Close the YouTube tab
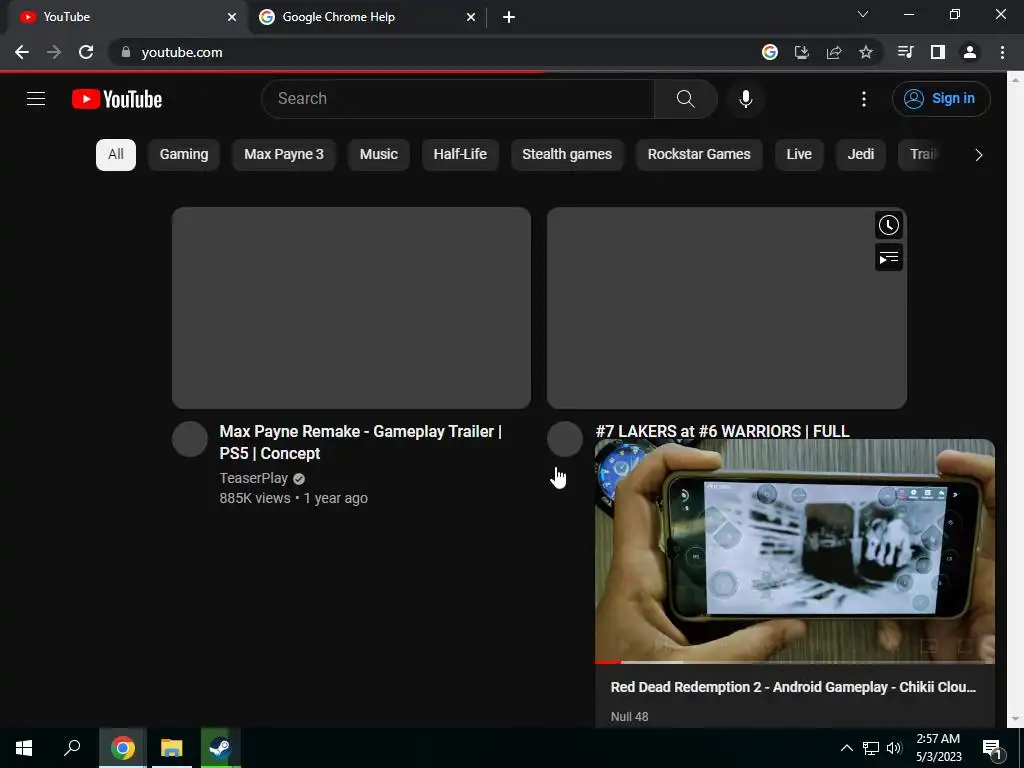 pyautogui.click(x=232, y=17)
